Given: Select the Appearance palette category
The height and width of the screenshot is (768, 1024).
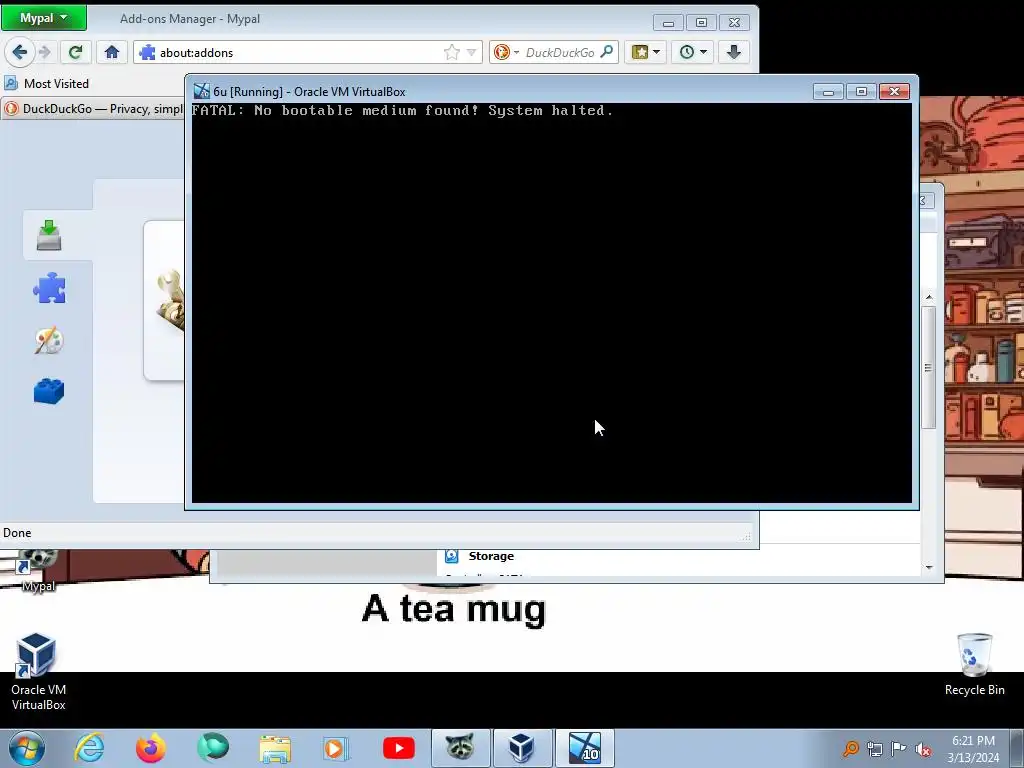Looking at the screenshot, I should 49,340.
